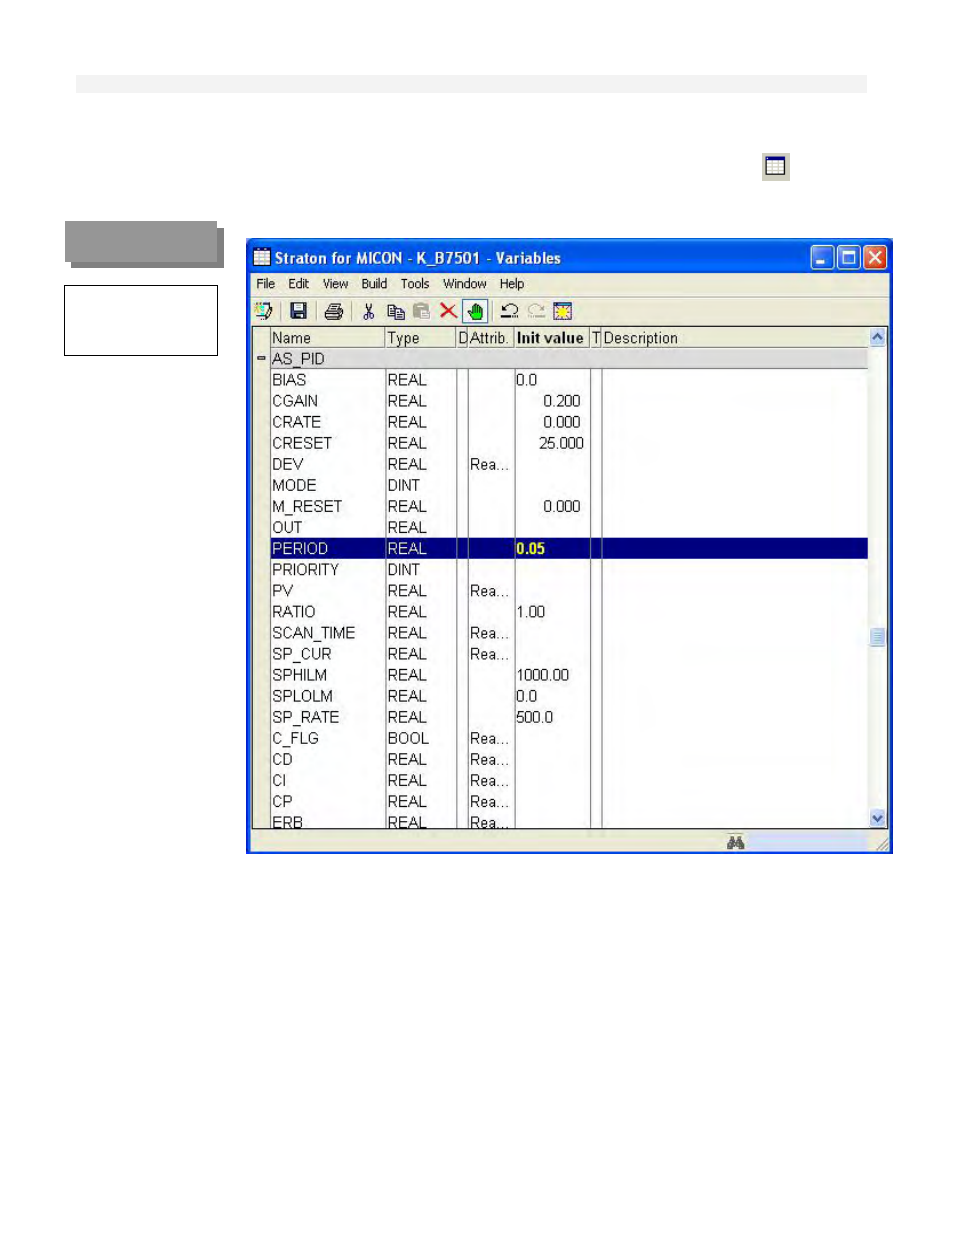Open the File menu
Screen dimensions: 954x1235
(265, 284)
